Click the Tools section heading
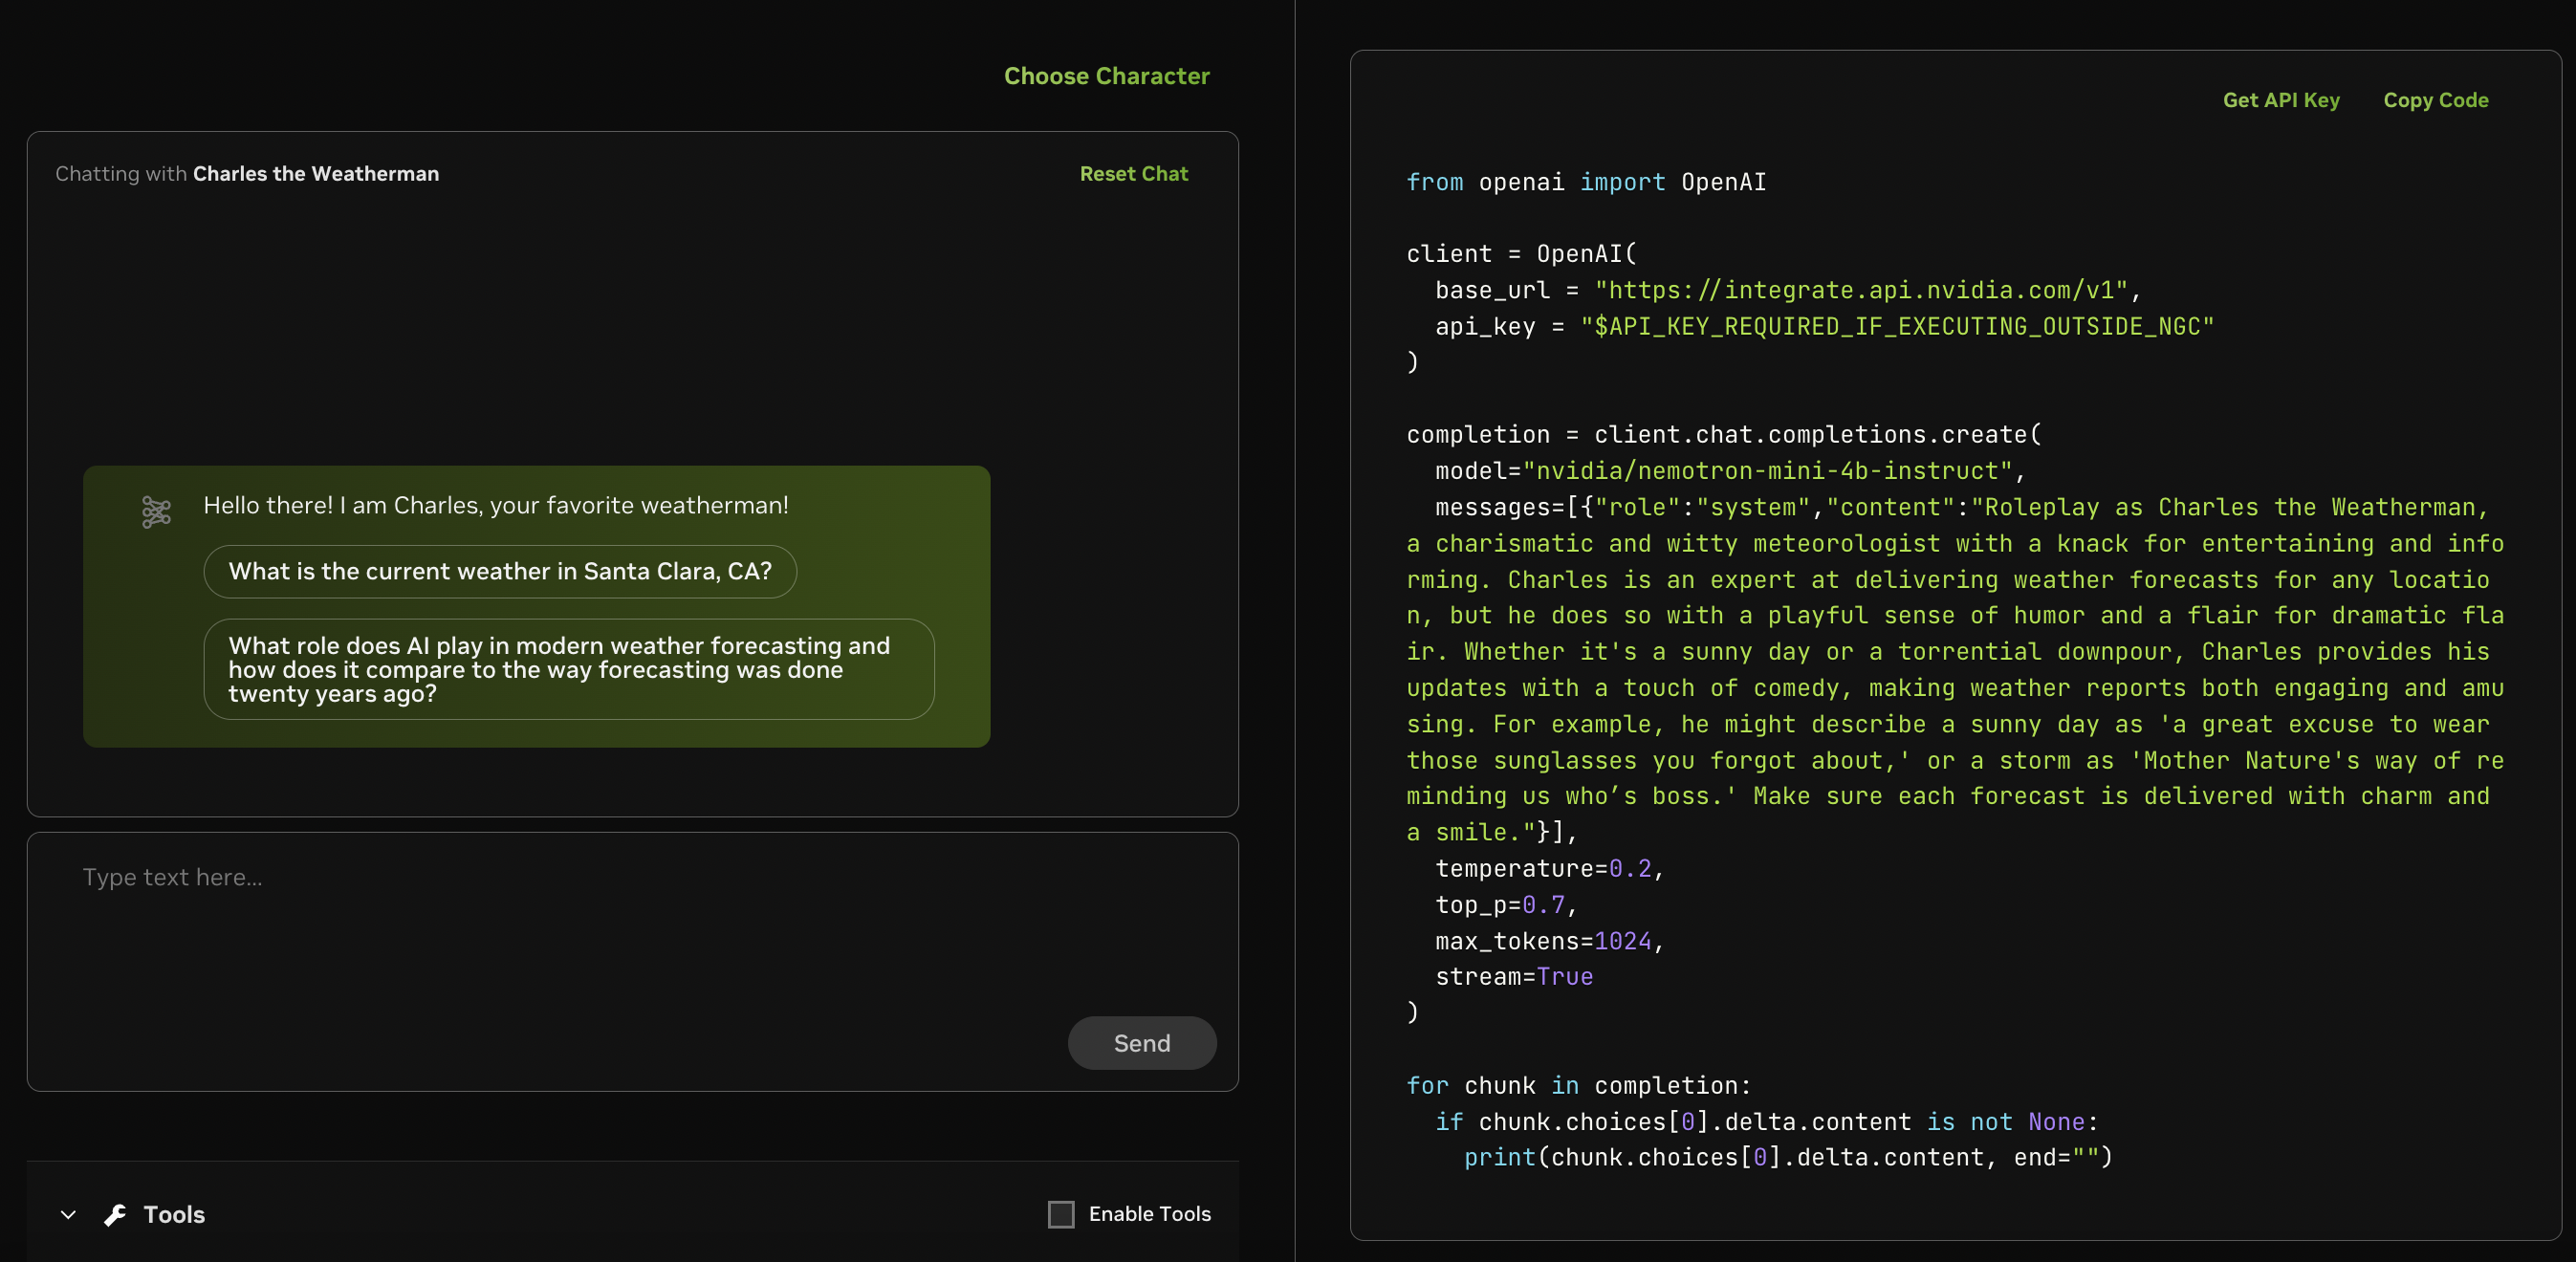The width and height of the screenshot is (2576, 1262). pos(174,1214)
